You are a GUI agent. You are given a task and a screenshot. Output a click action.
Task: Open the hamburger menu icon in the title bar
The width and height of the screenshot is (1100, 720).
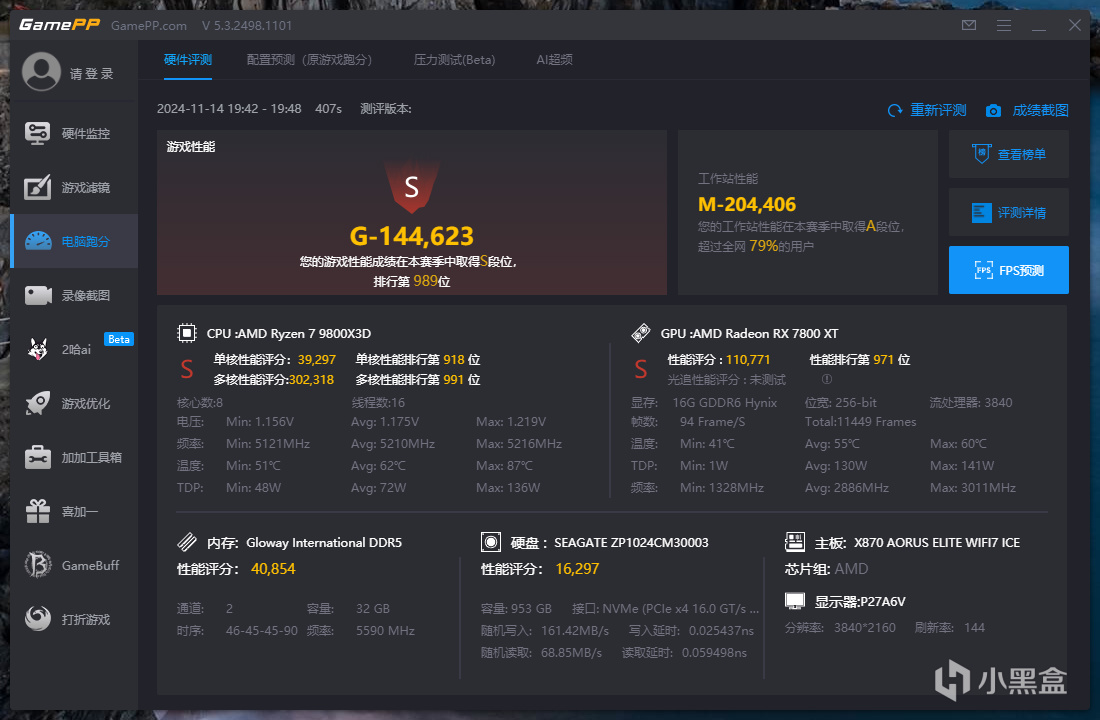click(1004, 25)
